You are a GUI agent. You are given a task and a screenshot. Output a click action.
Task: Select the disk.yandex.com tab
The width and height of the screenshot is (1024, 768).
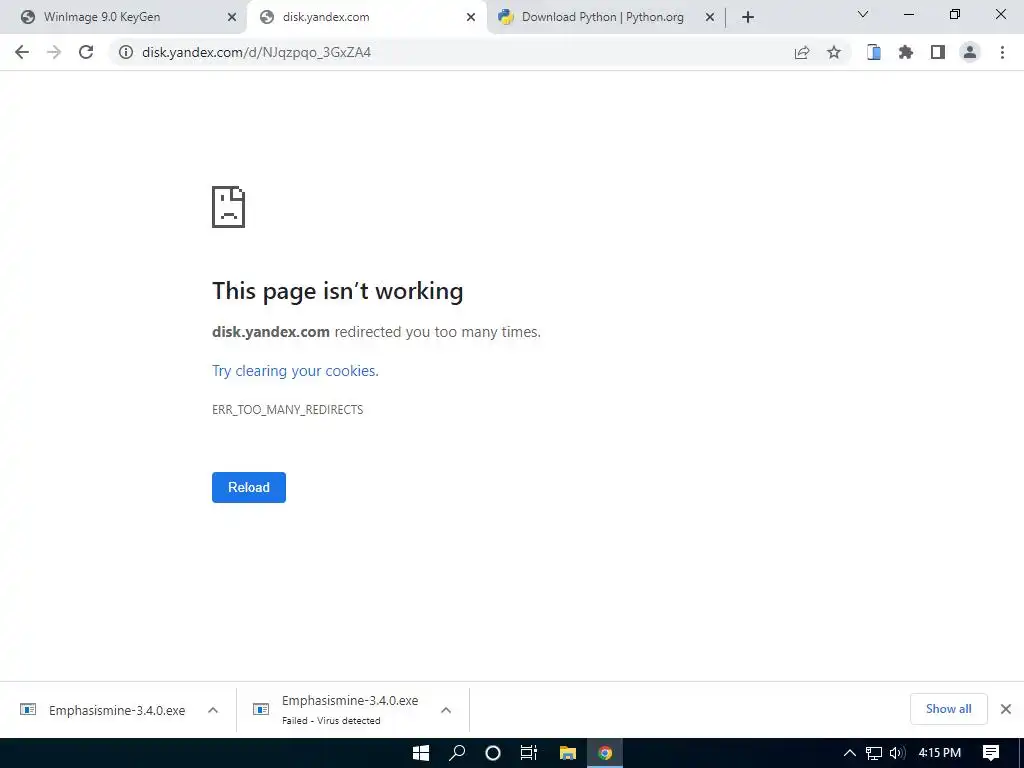(366, 17)
